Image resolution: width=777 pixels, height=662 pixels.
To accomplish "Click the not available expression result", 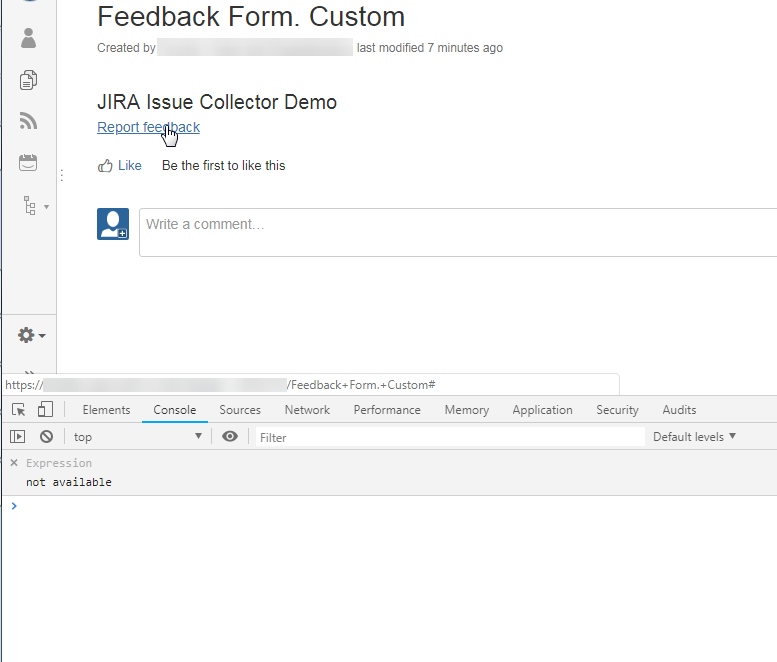I will point(69,482).
